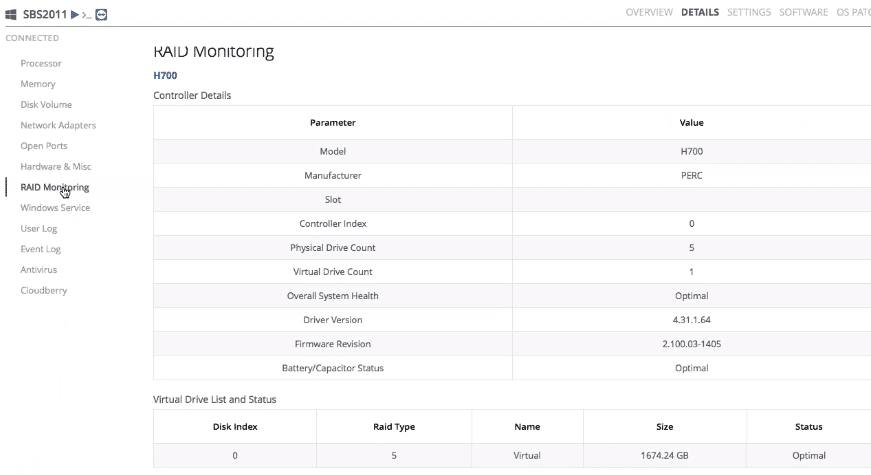871x475 pixels.
Task: Open the OS Patches tab
Action: tap(853, 13)
